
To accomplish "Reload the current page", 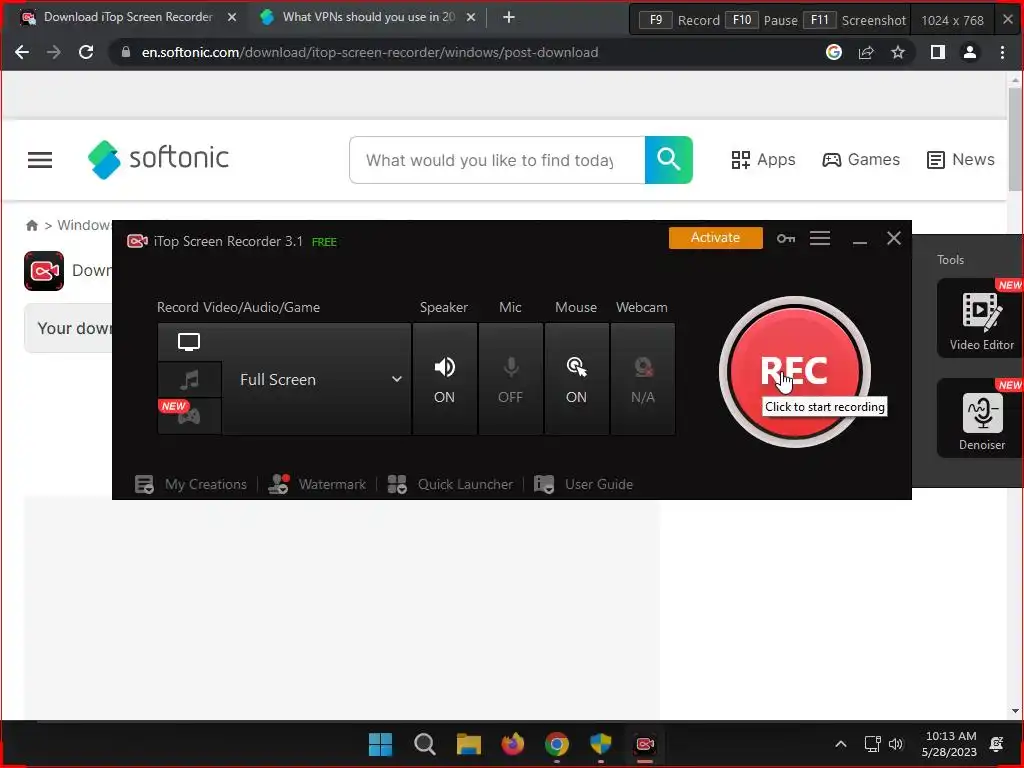I will pyautogui.click(x=86, y=52).
